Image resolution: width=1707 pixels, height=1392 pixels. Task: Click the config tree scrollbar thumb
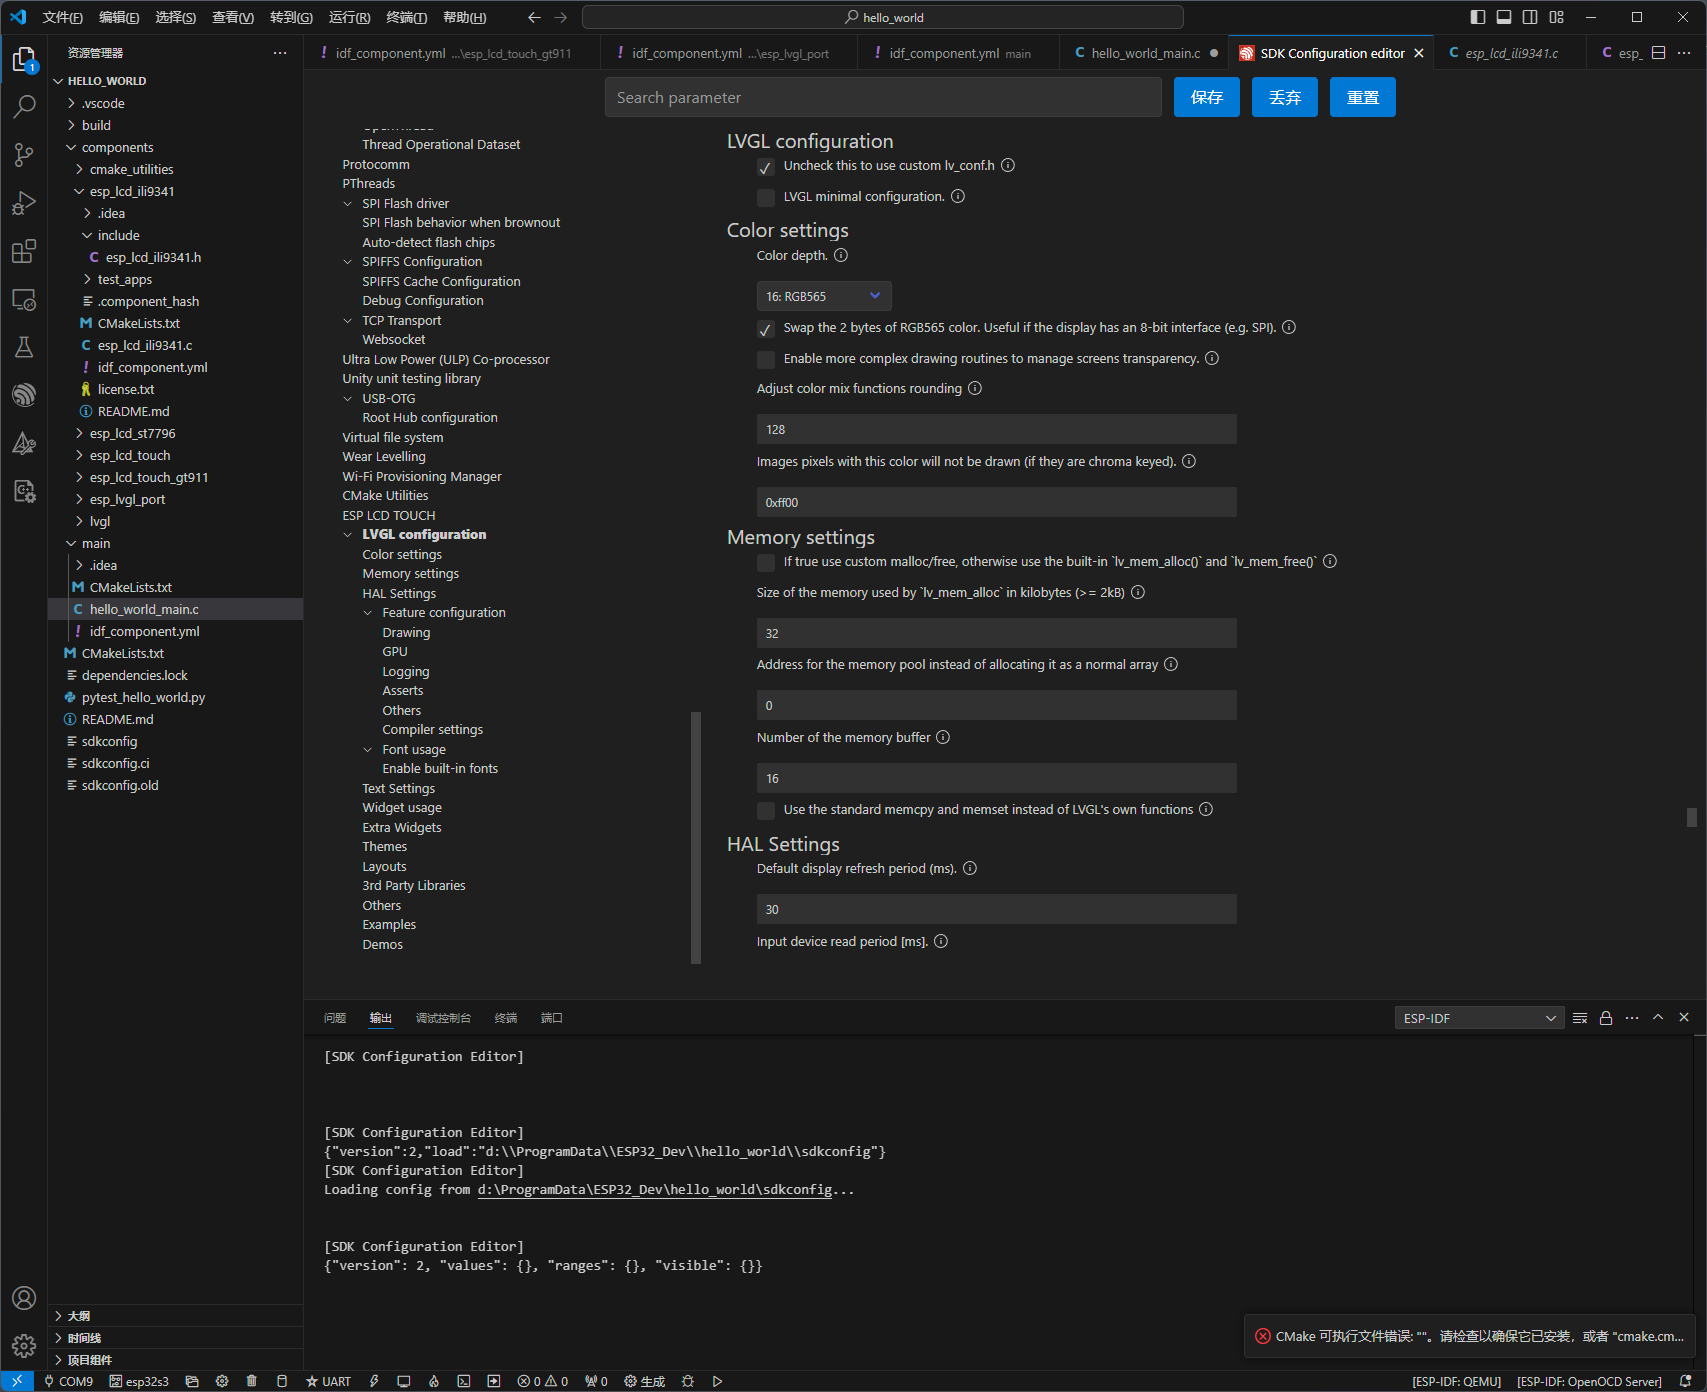(x=696, y=838)
